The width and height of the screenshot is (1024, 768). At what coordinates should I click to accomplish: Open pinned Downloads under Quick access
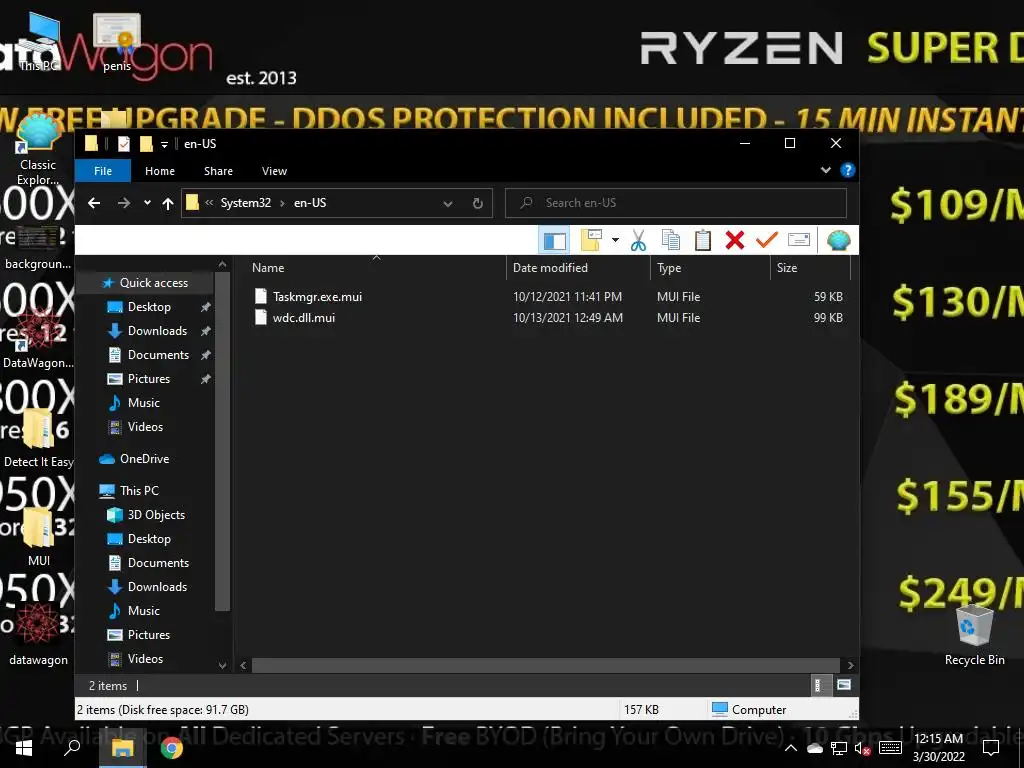[x=157, y=331]
